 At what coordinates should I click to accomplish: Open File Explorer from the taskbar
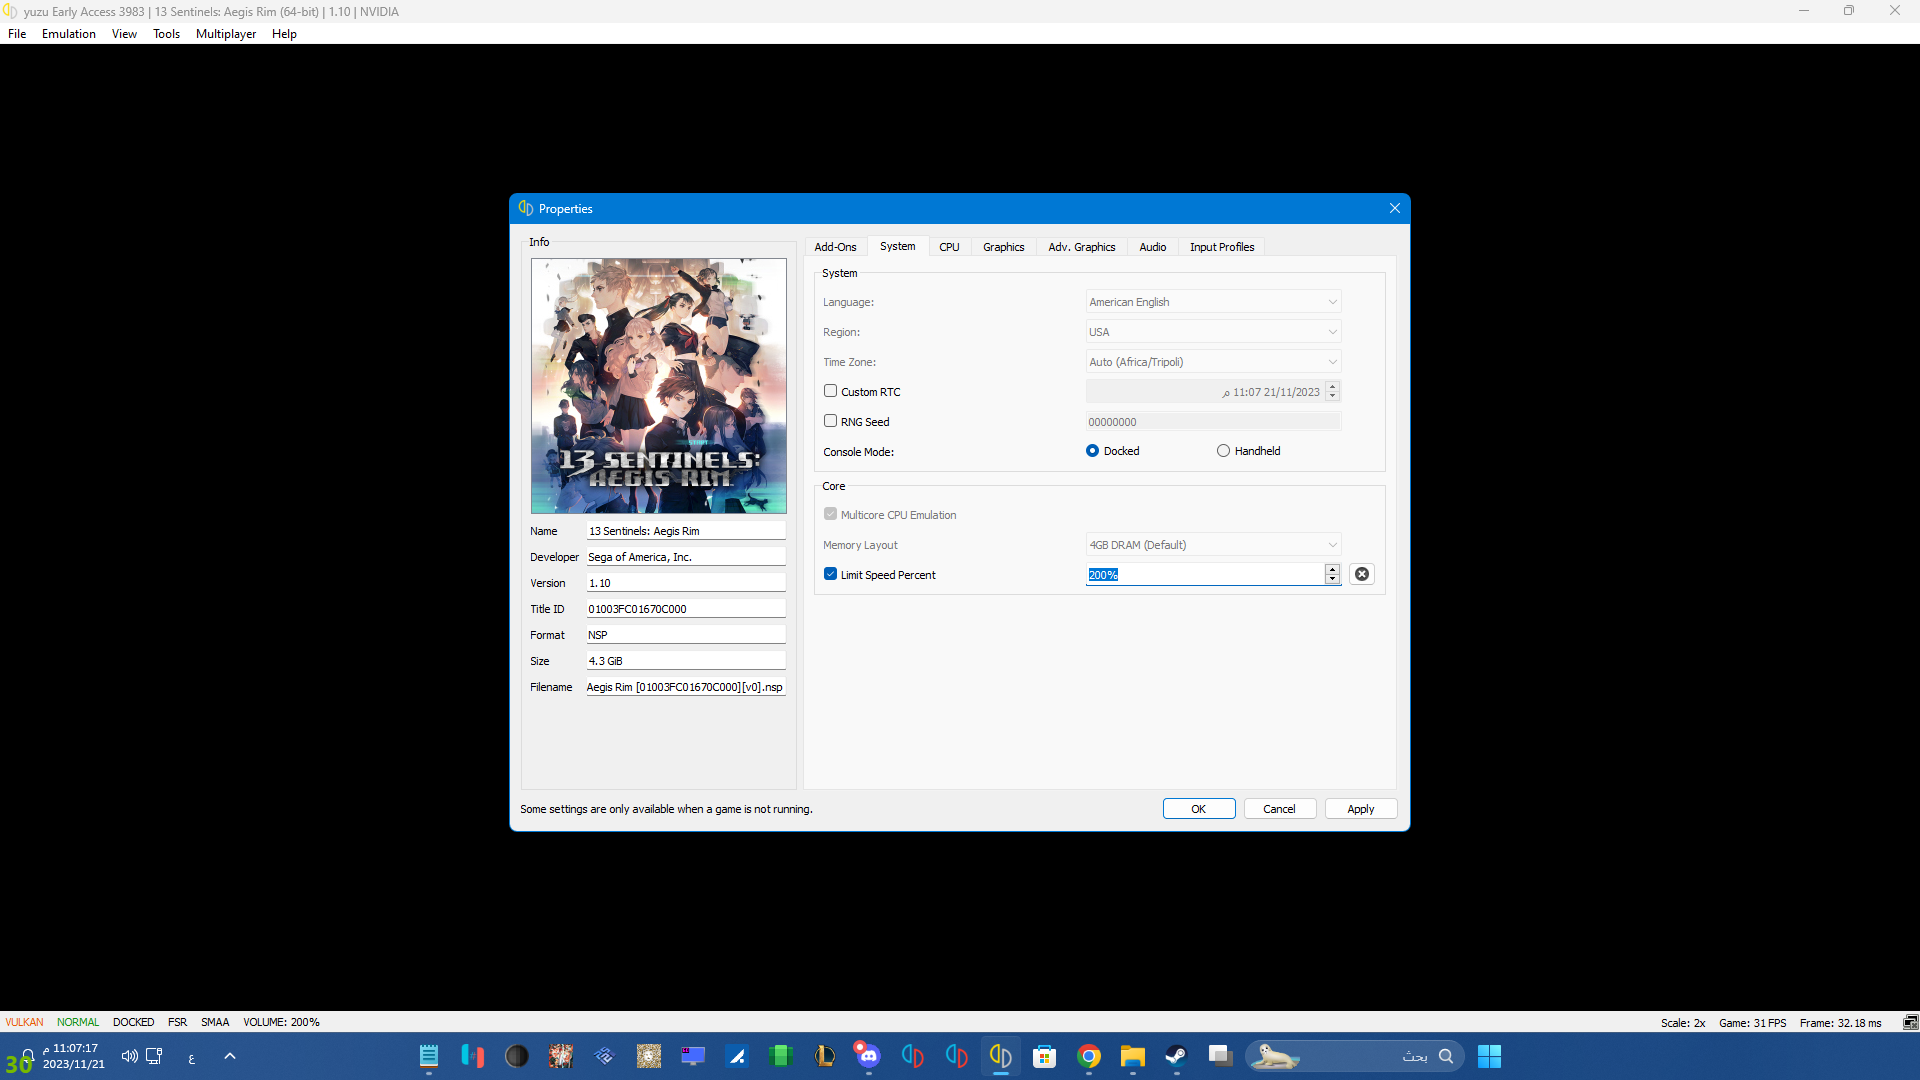(1133, 1056)
